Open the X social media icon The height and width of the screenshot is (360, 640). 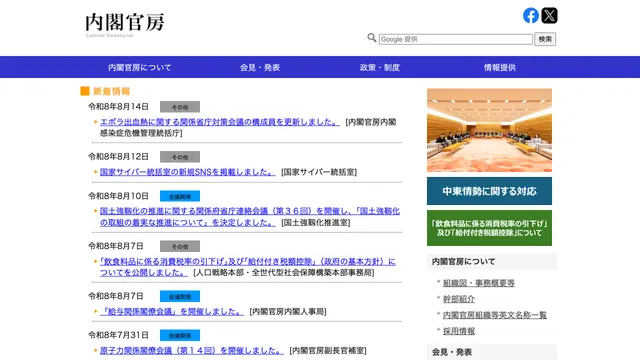(549, 16)
